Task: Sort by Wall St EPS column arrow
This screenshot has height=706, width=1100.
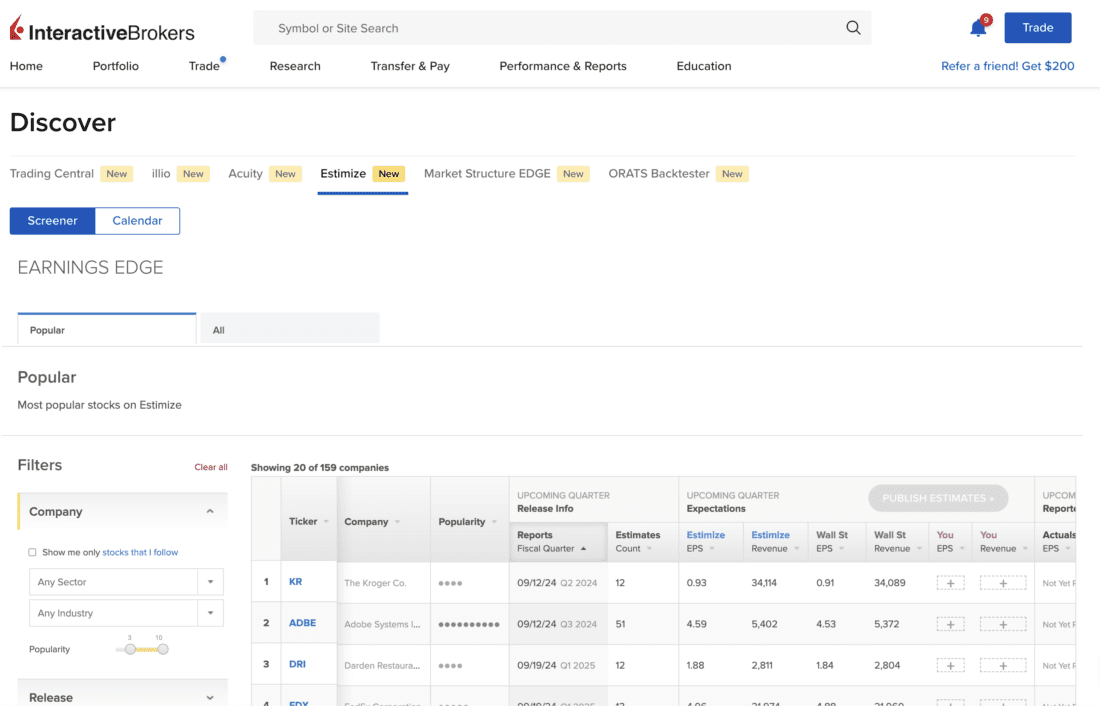Action: 842,549
